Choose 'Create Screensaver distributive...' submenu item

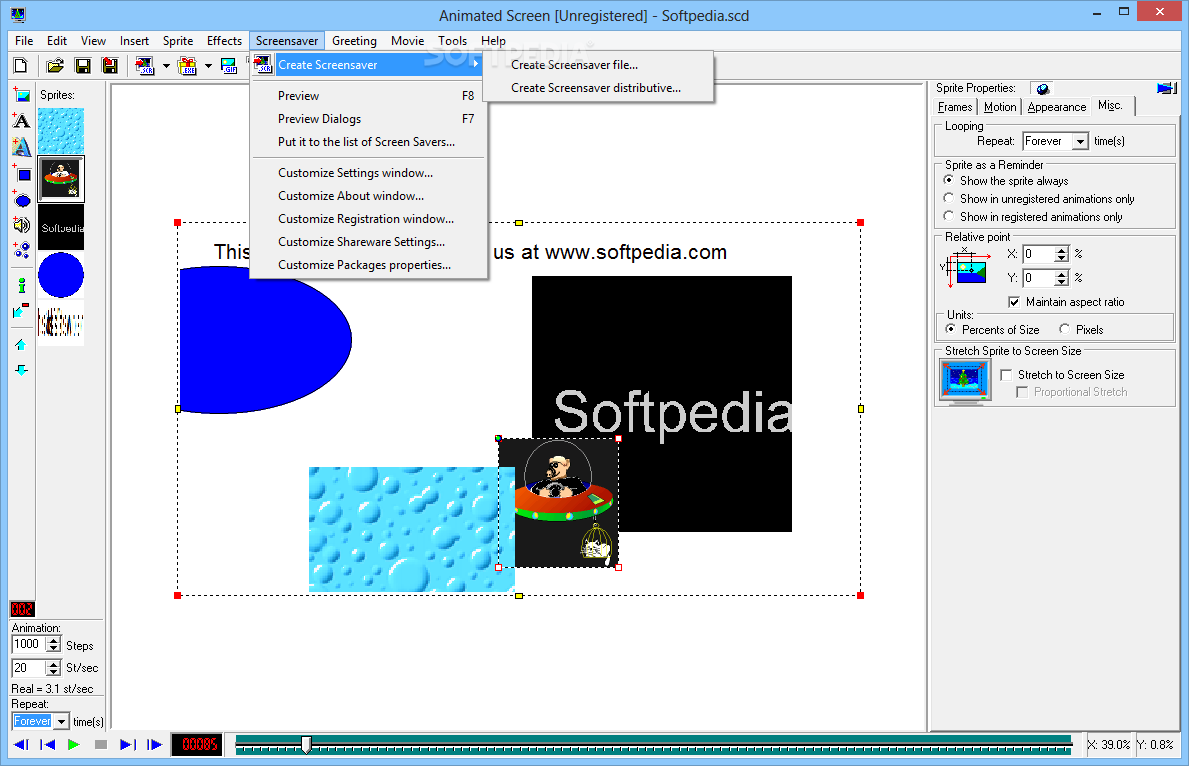coord(598,88)
